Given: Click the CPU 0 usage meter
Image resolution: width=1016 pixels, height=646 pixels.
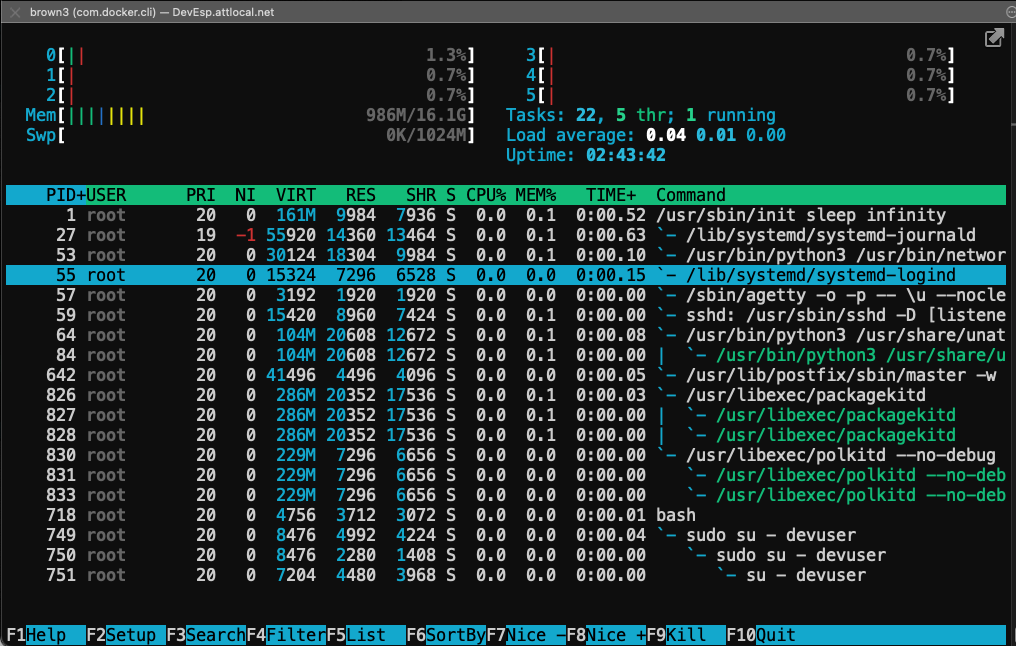Looking at the screenshot, I should point(260,56).
